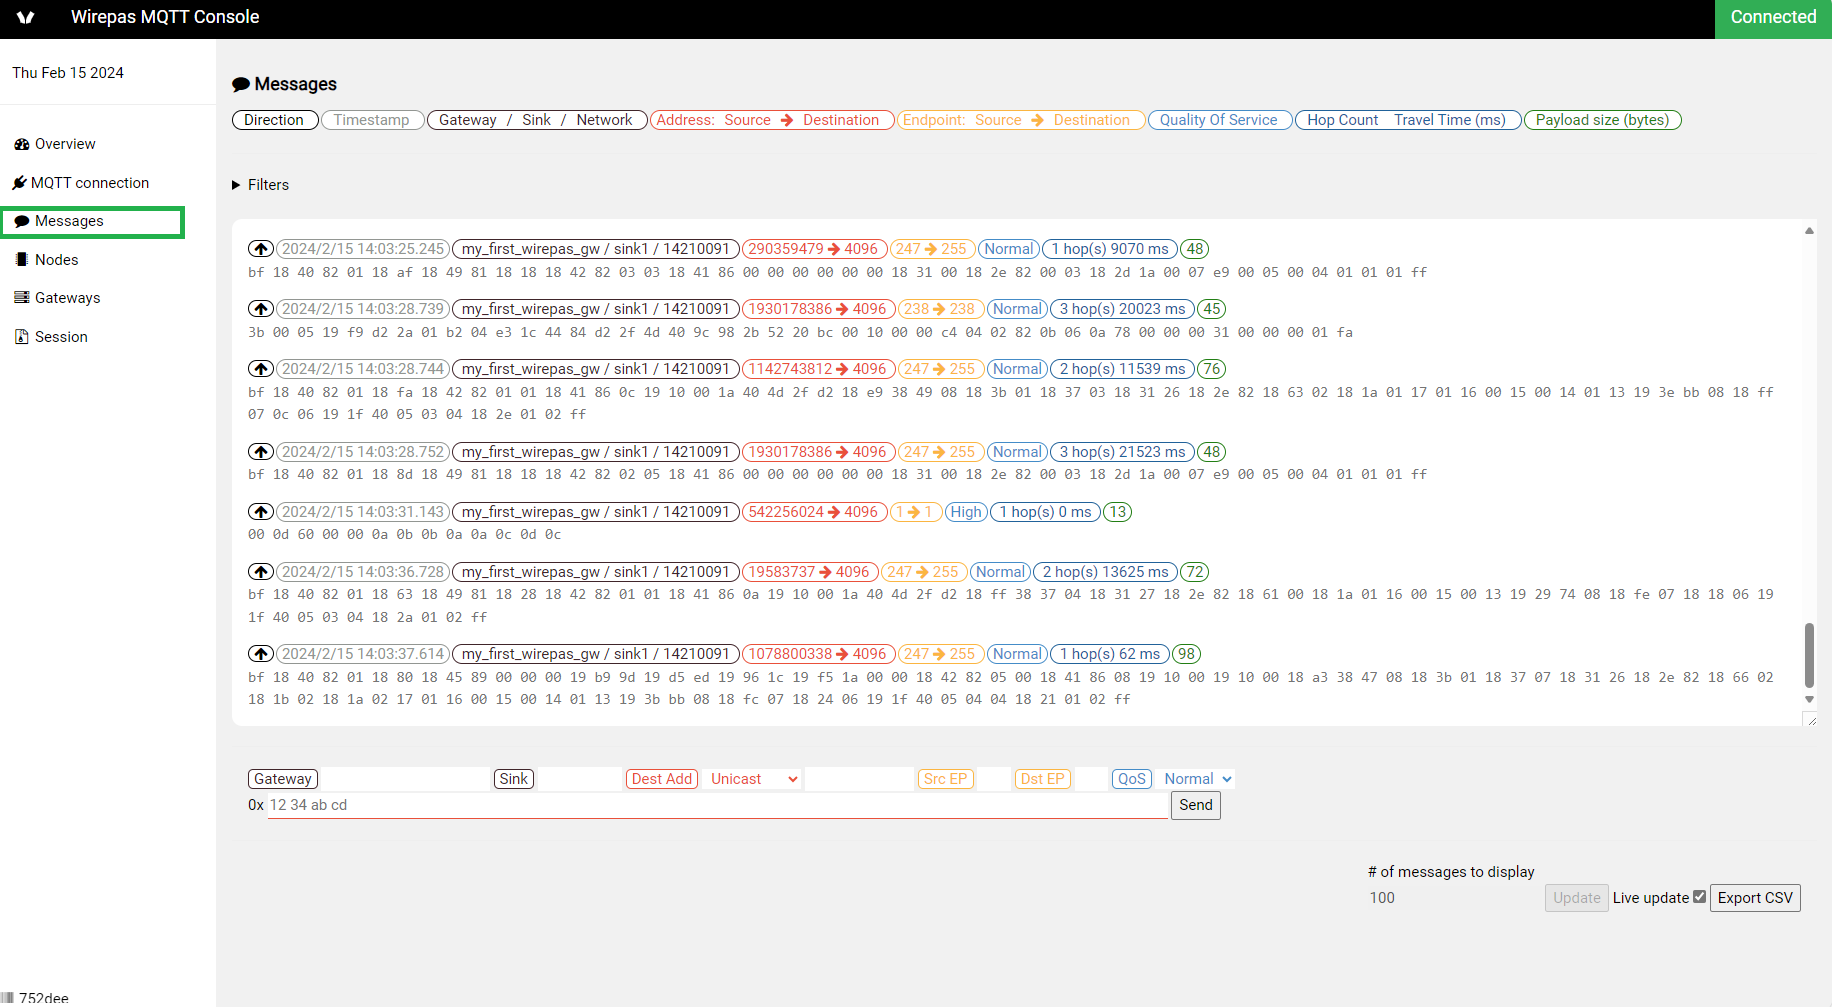Viewport: 1832px width, 1007px height.
Task: Click the '1 hop(s) 62 ms' pill
Action: click(1110, 654)
